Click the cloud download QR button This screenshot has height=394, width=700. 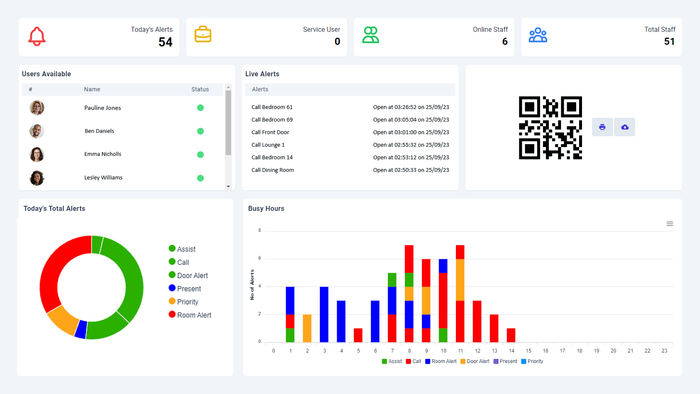625,127
